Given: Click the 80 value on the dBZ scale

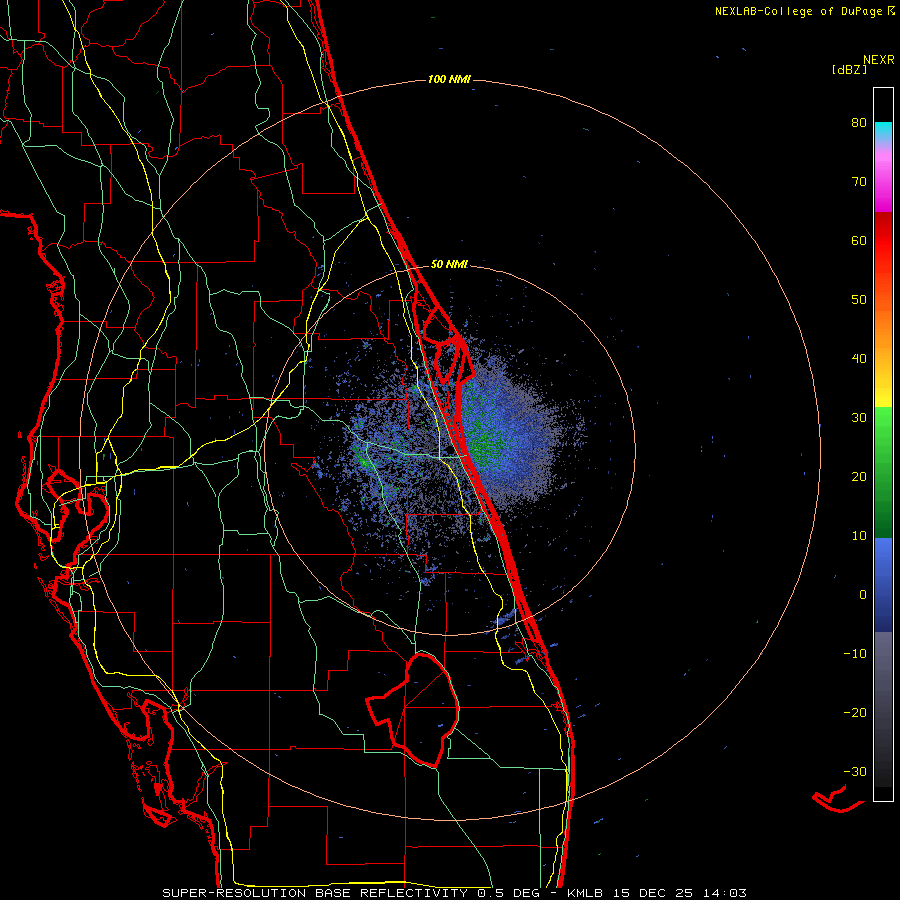Looking at the screenshot, I should tap(859, 123).
